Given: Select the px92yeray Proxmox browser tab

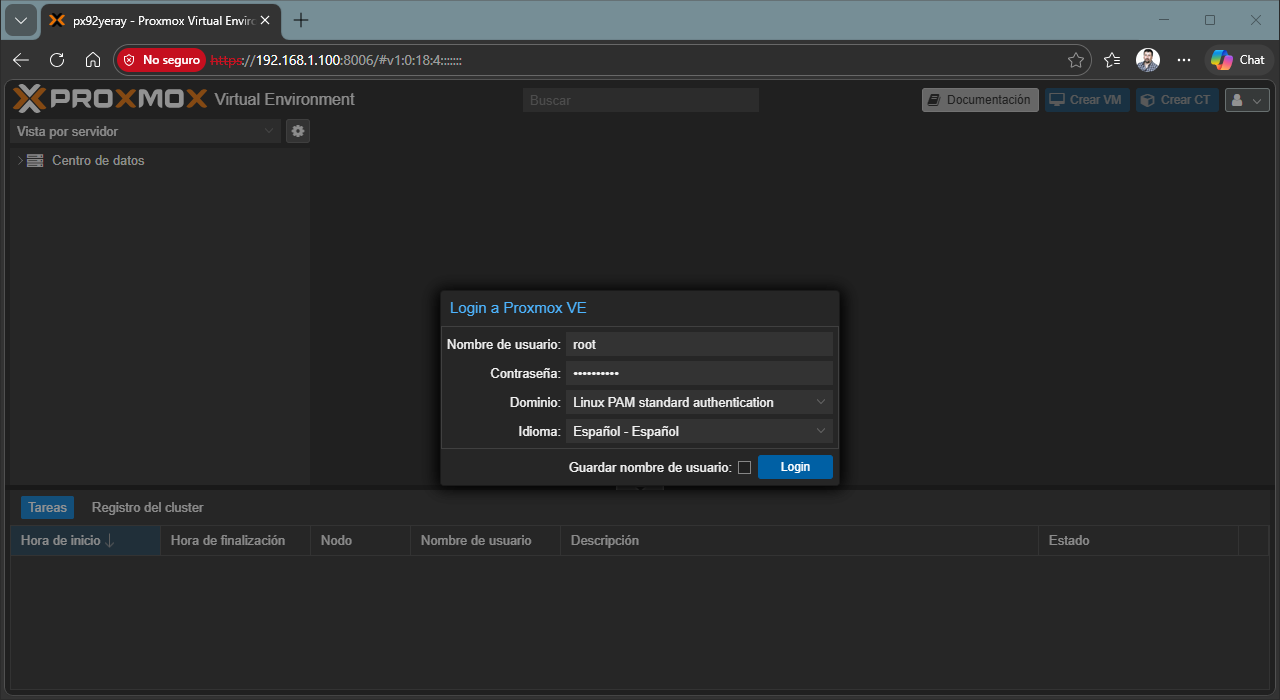Looking at the screenshot, I should pos(160,20).
